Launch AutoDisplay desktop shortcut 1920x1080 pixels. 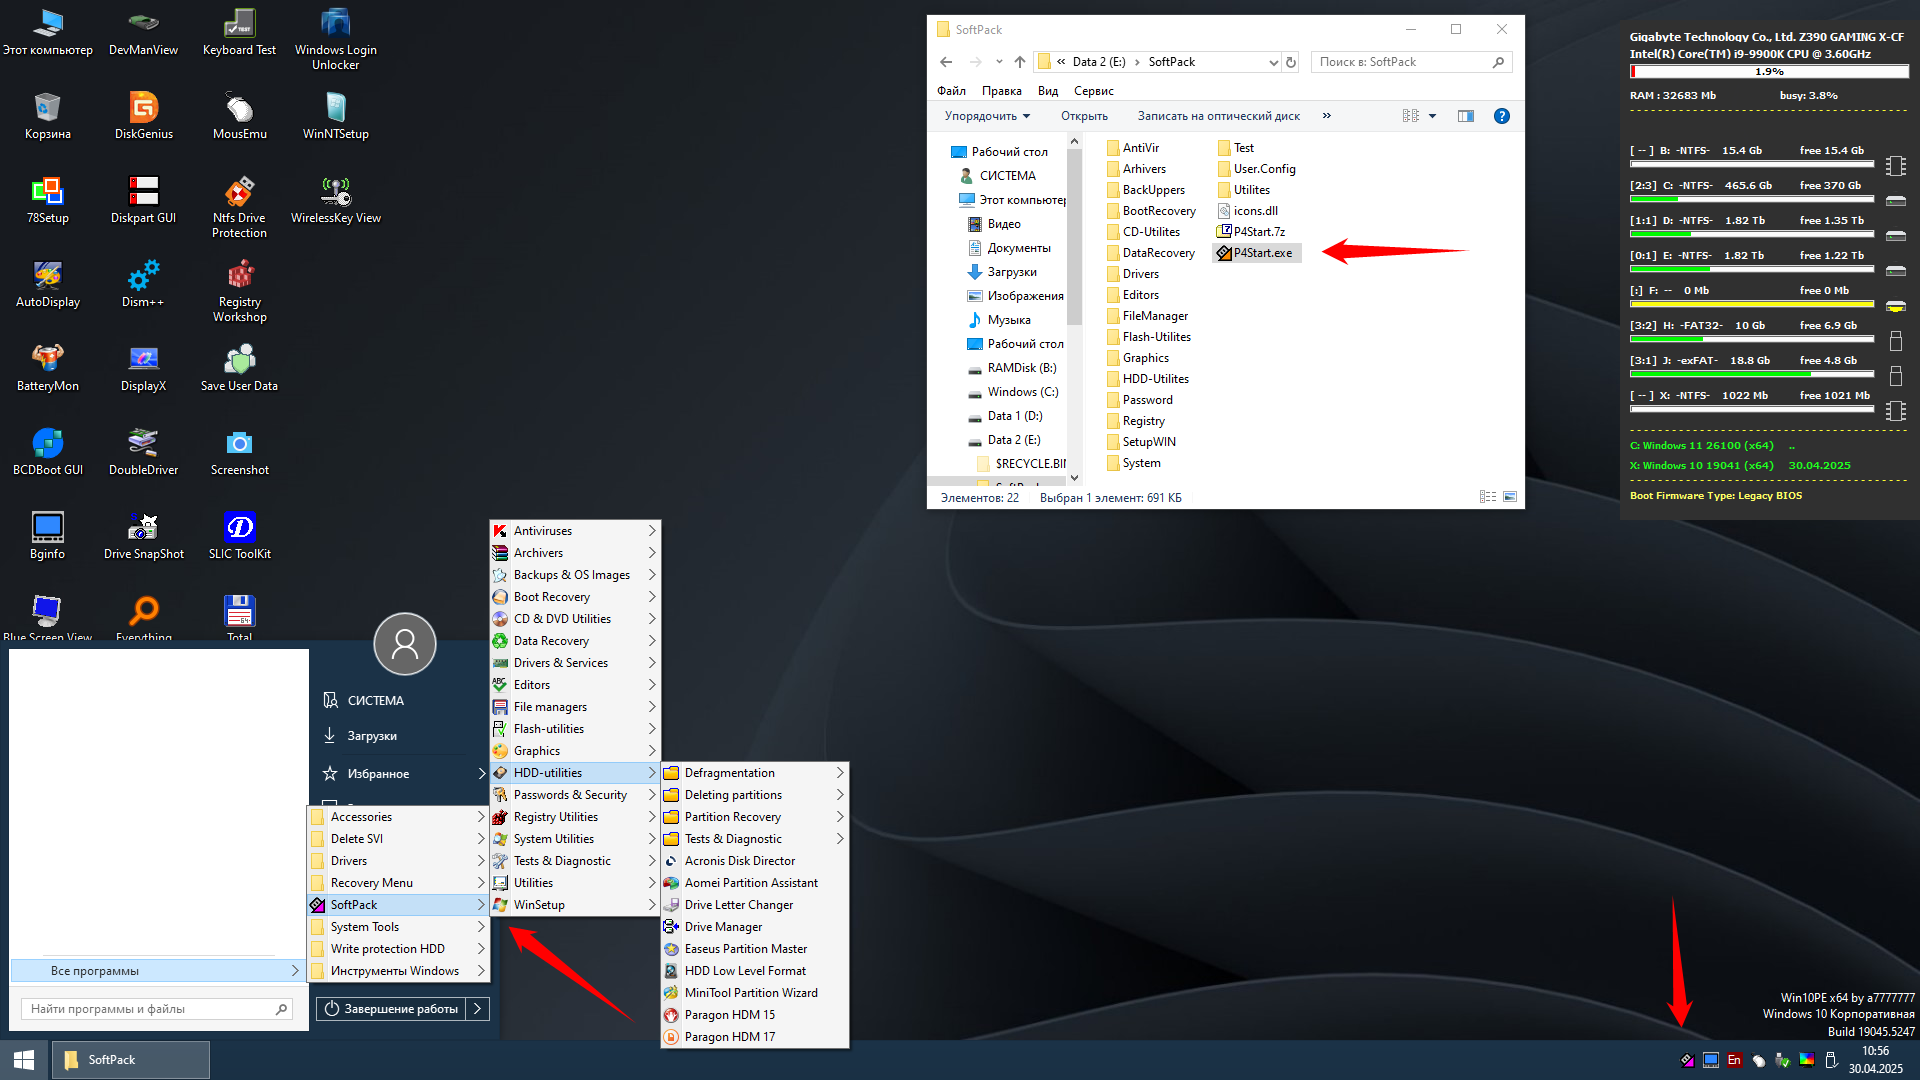coord(47,284)
